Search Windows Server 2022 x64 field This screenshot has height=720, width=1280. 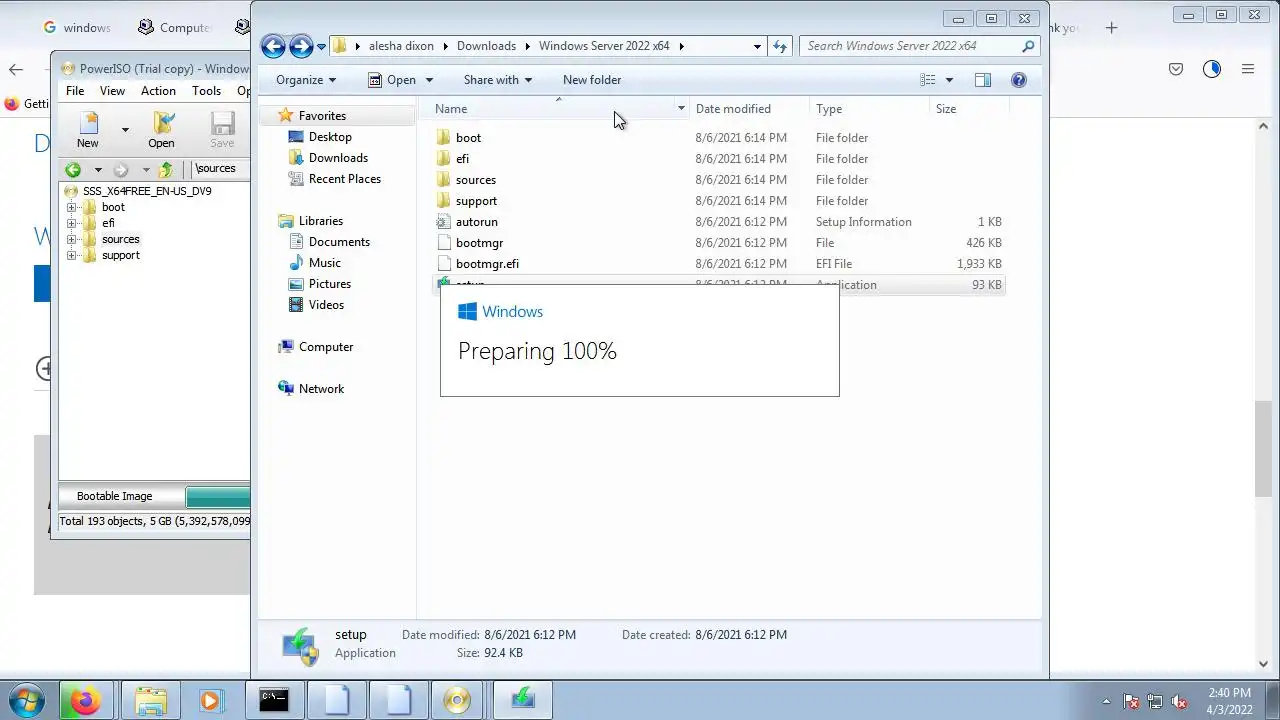click(919, 46)
